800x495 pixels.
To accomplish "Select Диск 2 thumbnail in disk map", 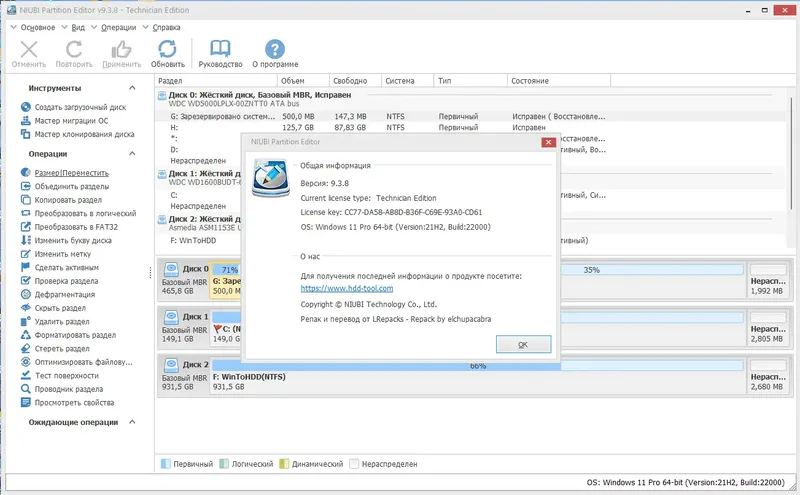I will coord(184,375).
